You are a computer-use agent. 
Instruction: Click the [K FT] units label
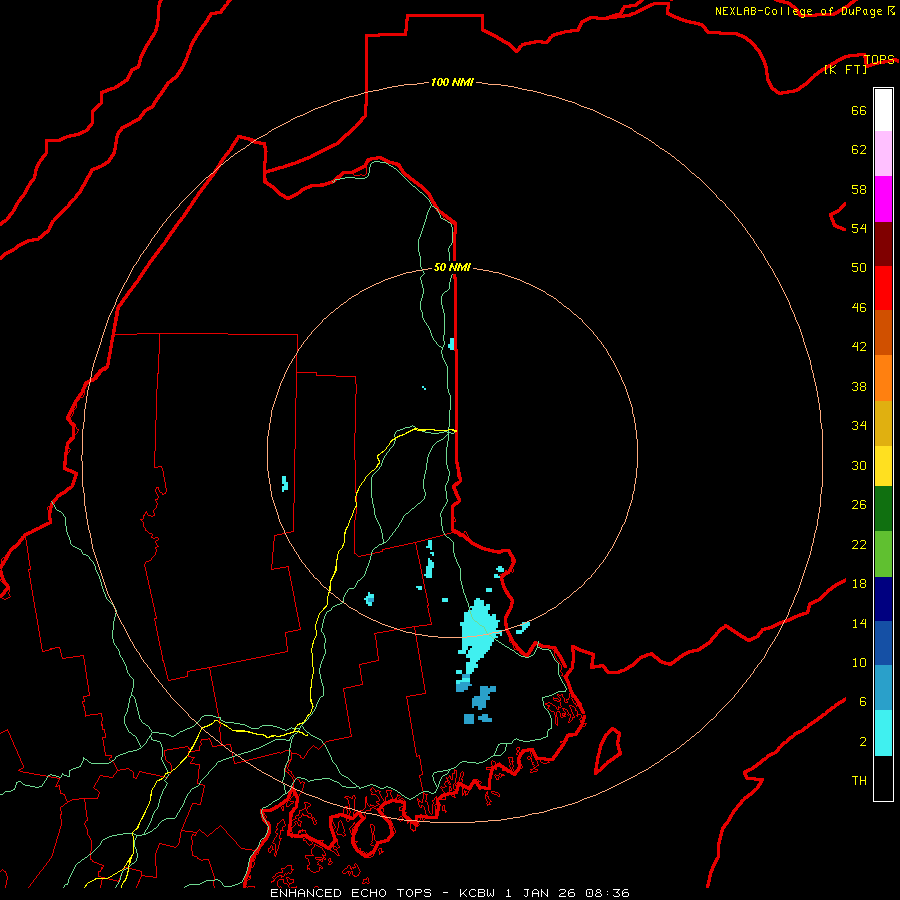(845, 69)
